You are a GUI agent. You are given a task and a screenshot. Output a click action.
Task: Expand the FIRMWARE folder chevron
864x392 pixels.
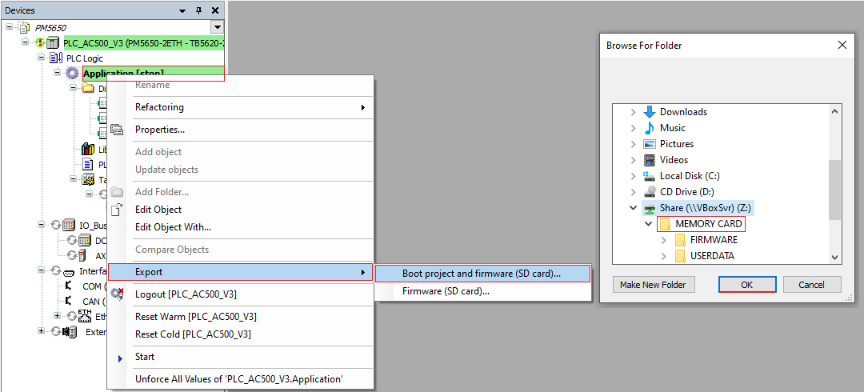point(663,240)
